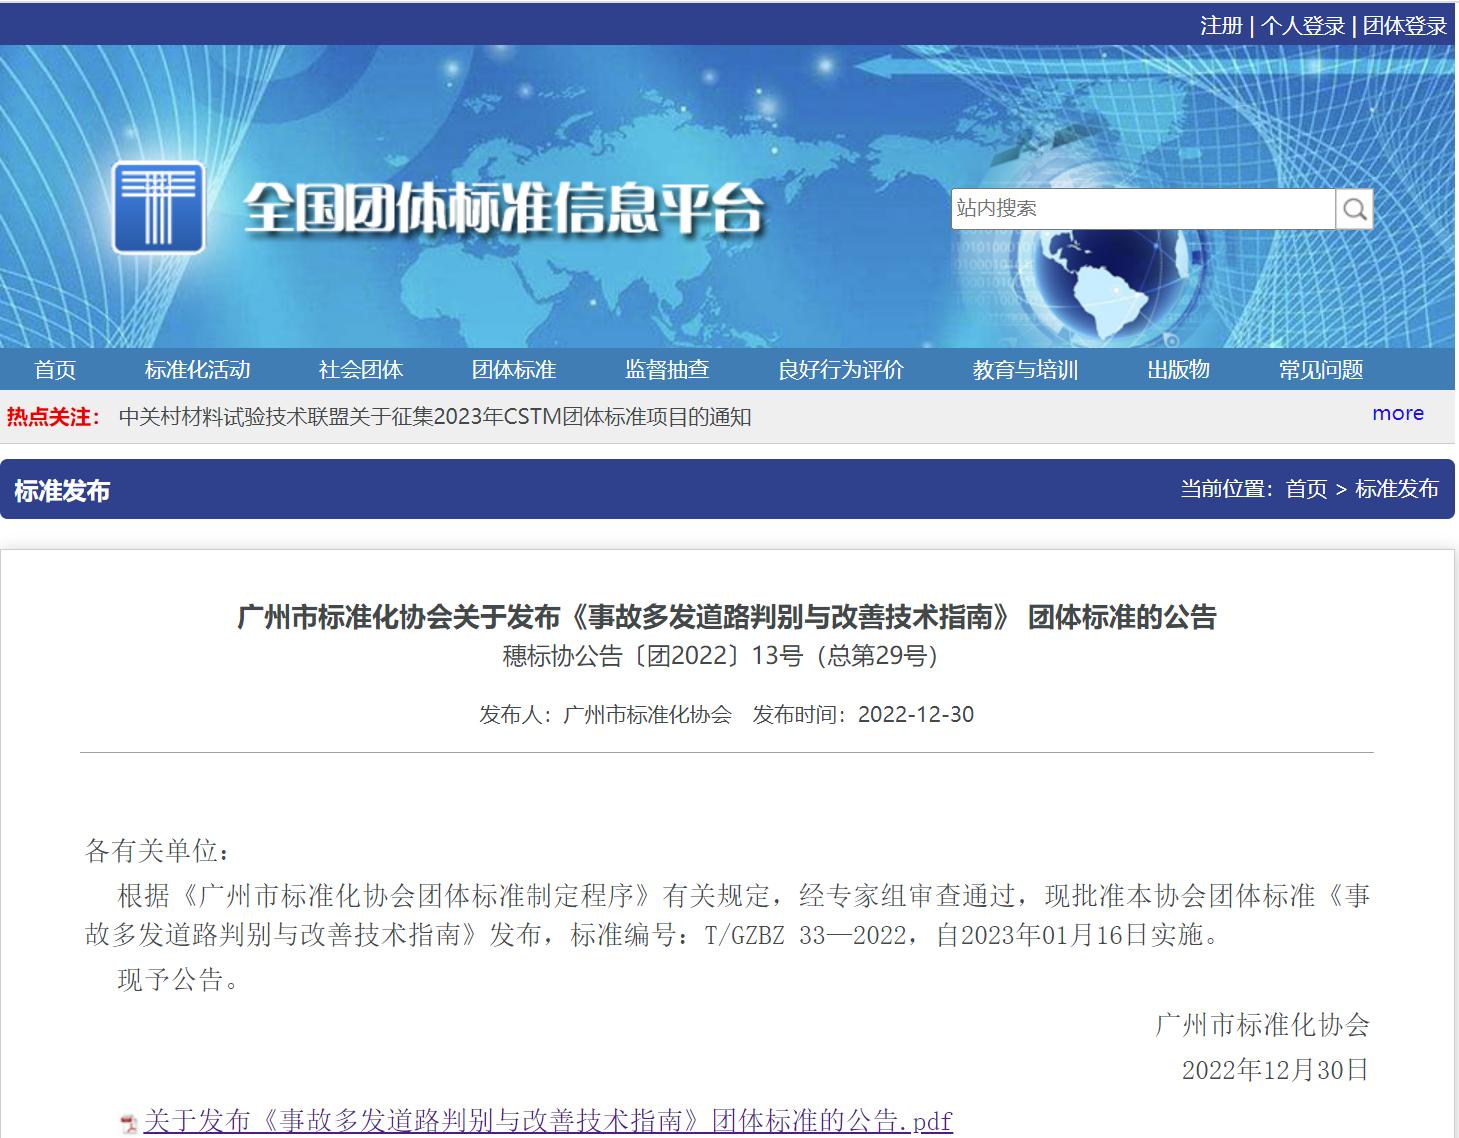Open the 教育与培训 menu
This screenshot has width=1459, height=1138.
coord(1025,370)
